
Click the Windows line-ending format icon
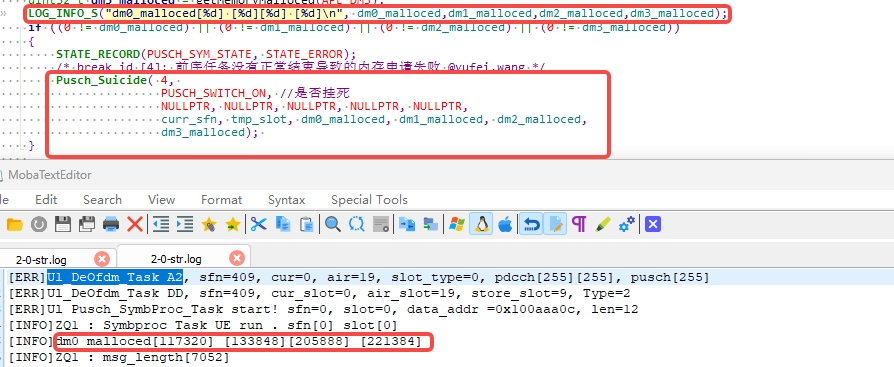click(x=457, y=225)
